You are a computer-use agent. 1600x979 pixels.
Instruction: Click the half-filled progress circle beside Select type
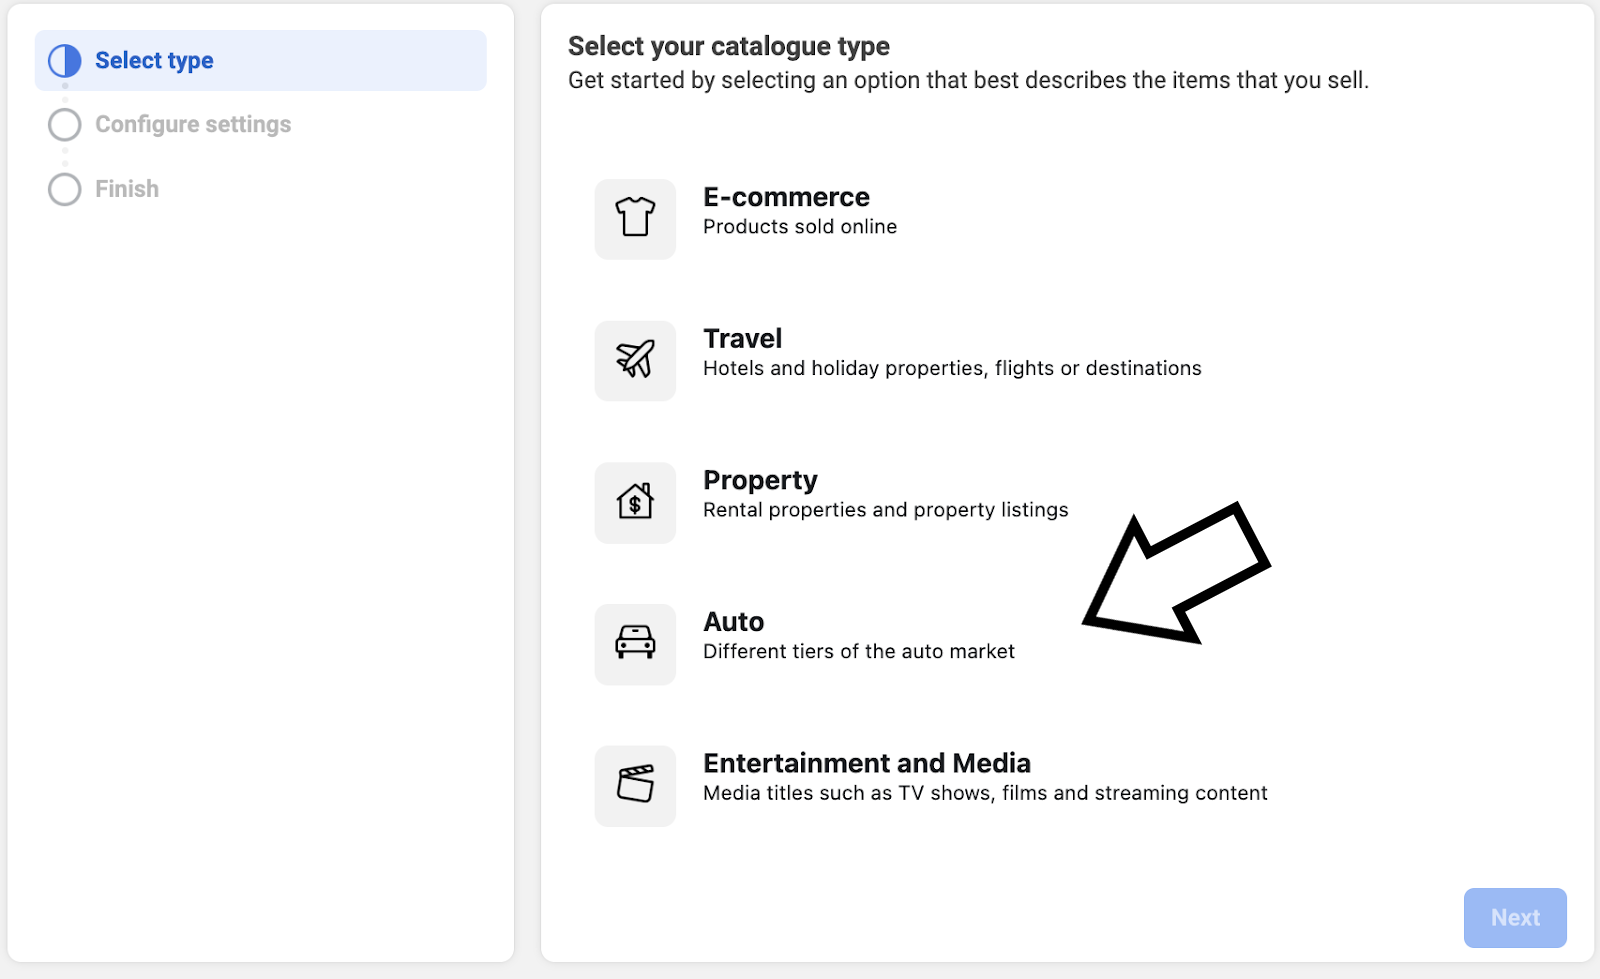click(64, 60)
